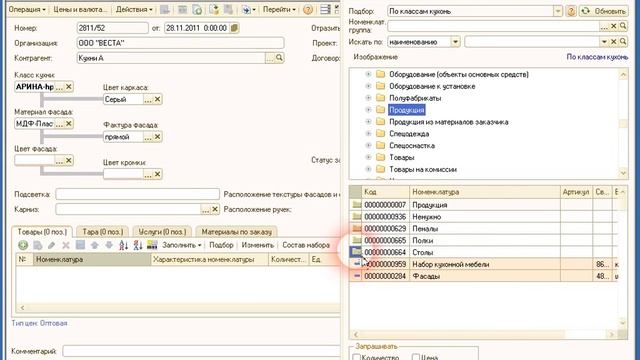Screen dimensions: 640x360
Task: Clear the Класс кухни value АРИНА
Action: (69, 87)
